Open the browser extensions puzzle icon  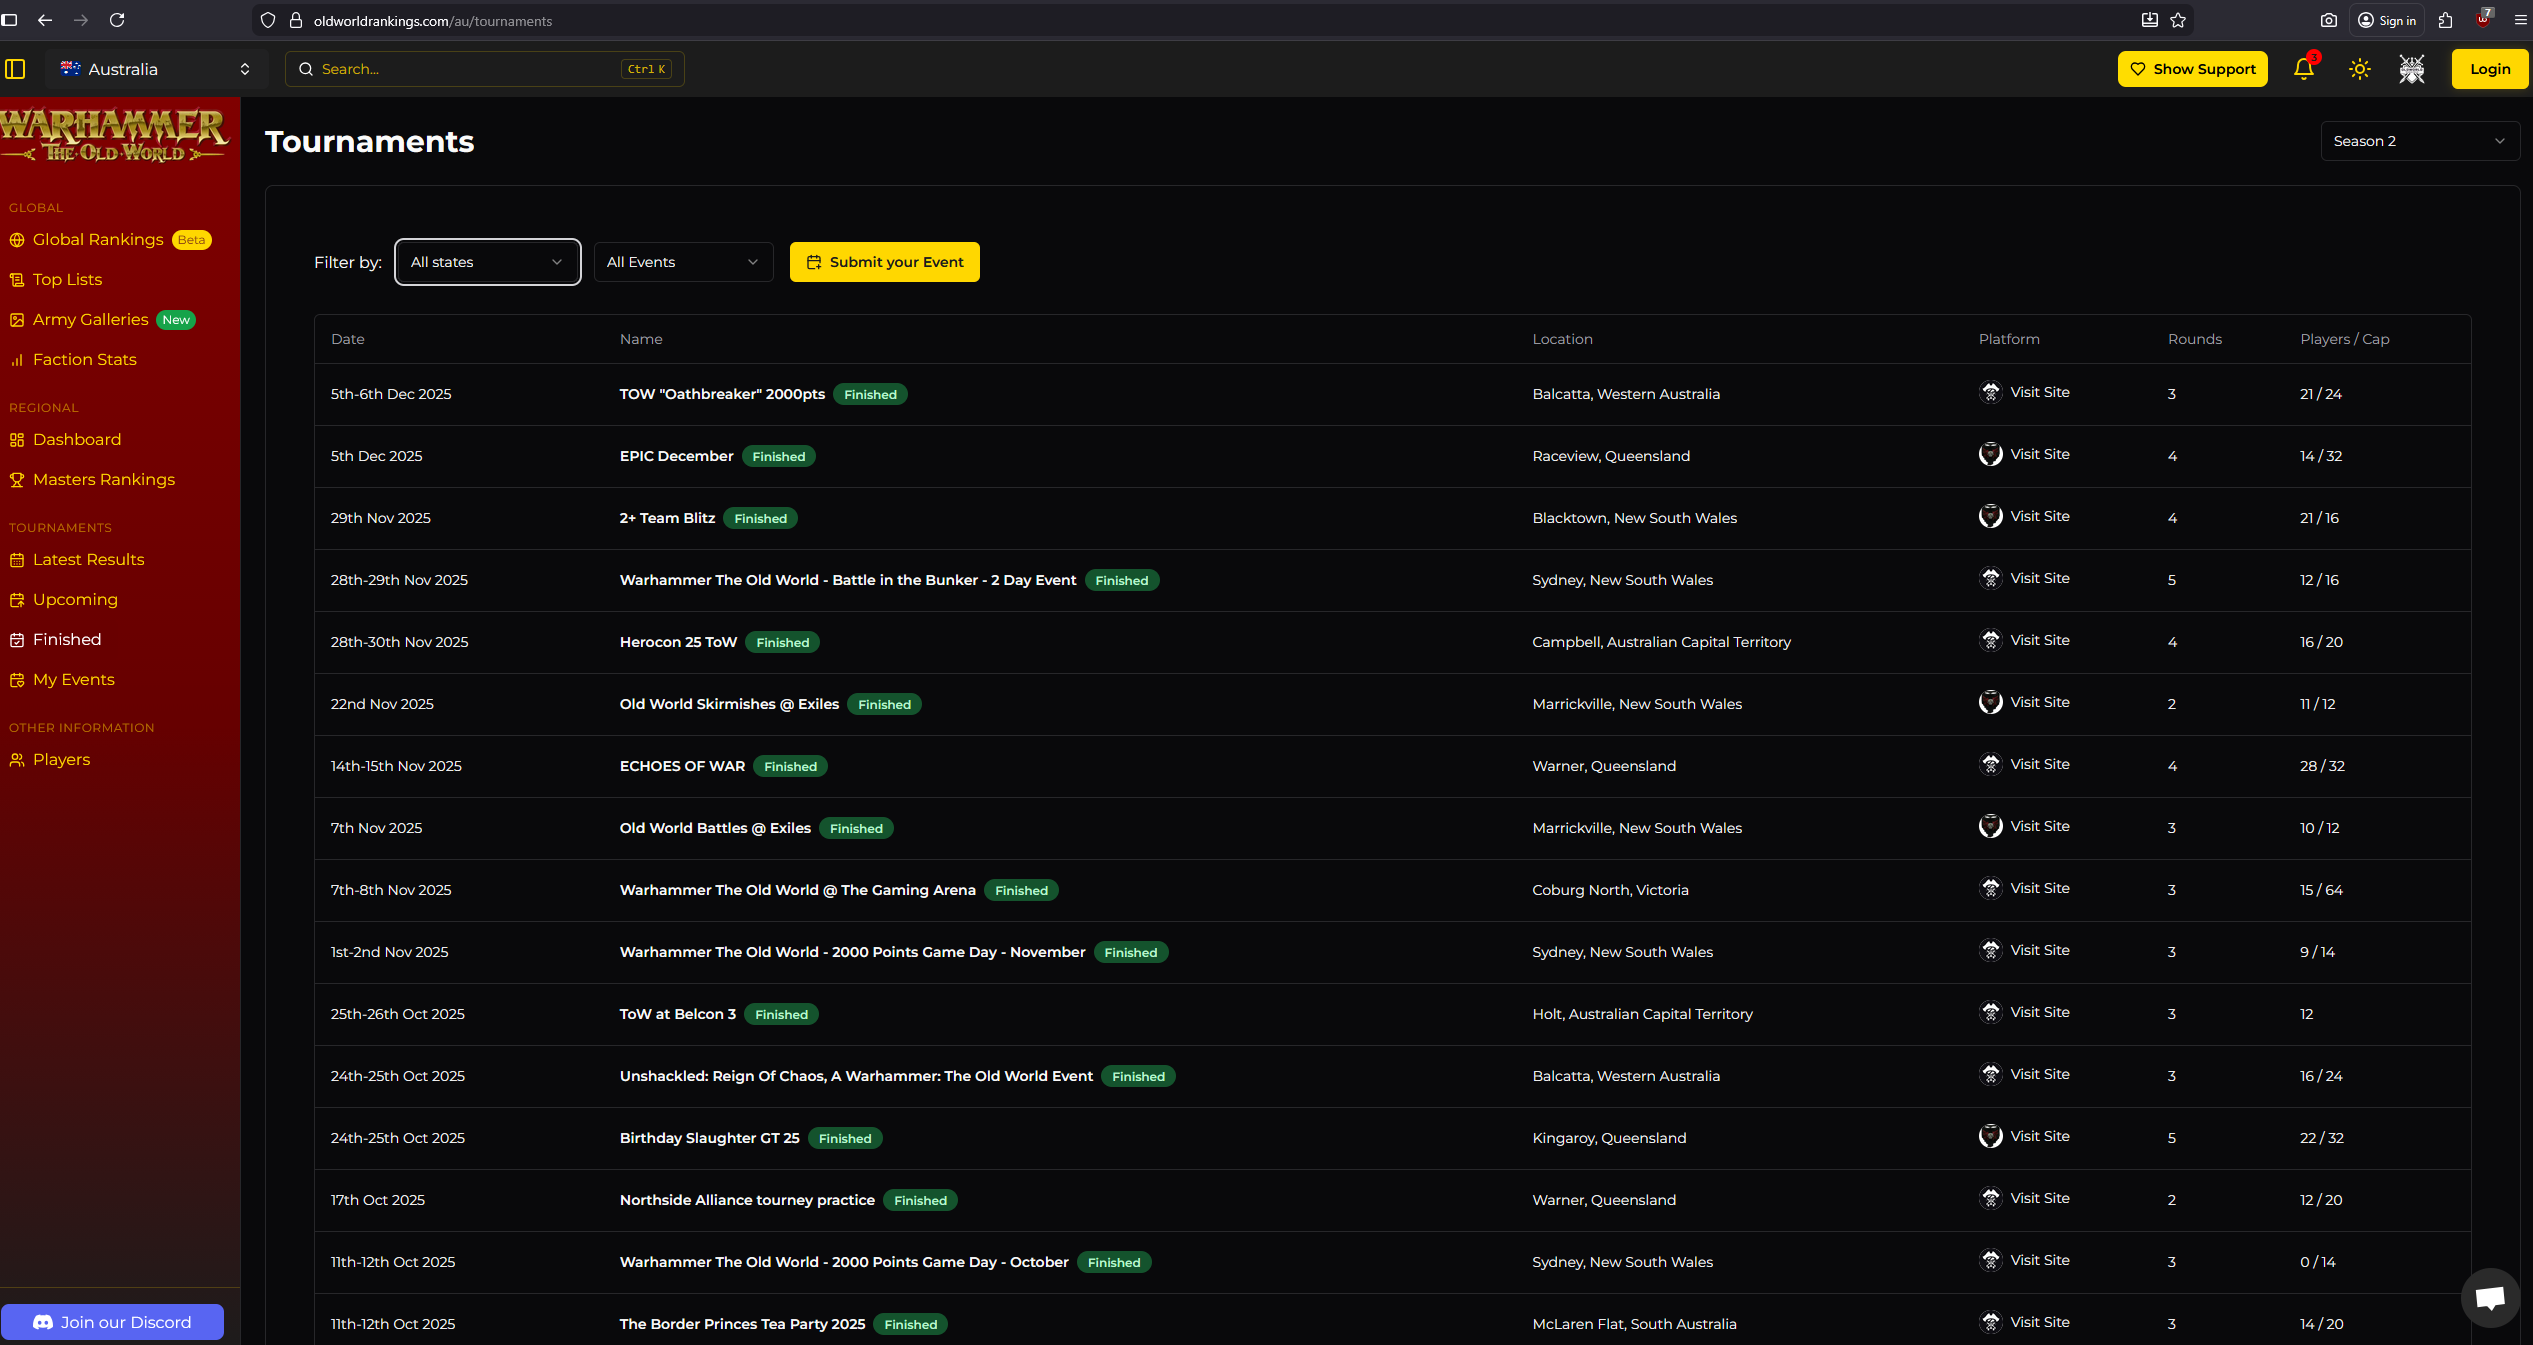tap(2445, 20)
